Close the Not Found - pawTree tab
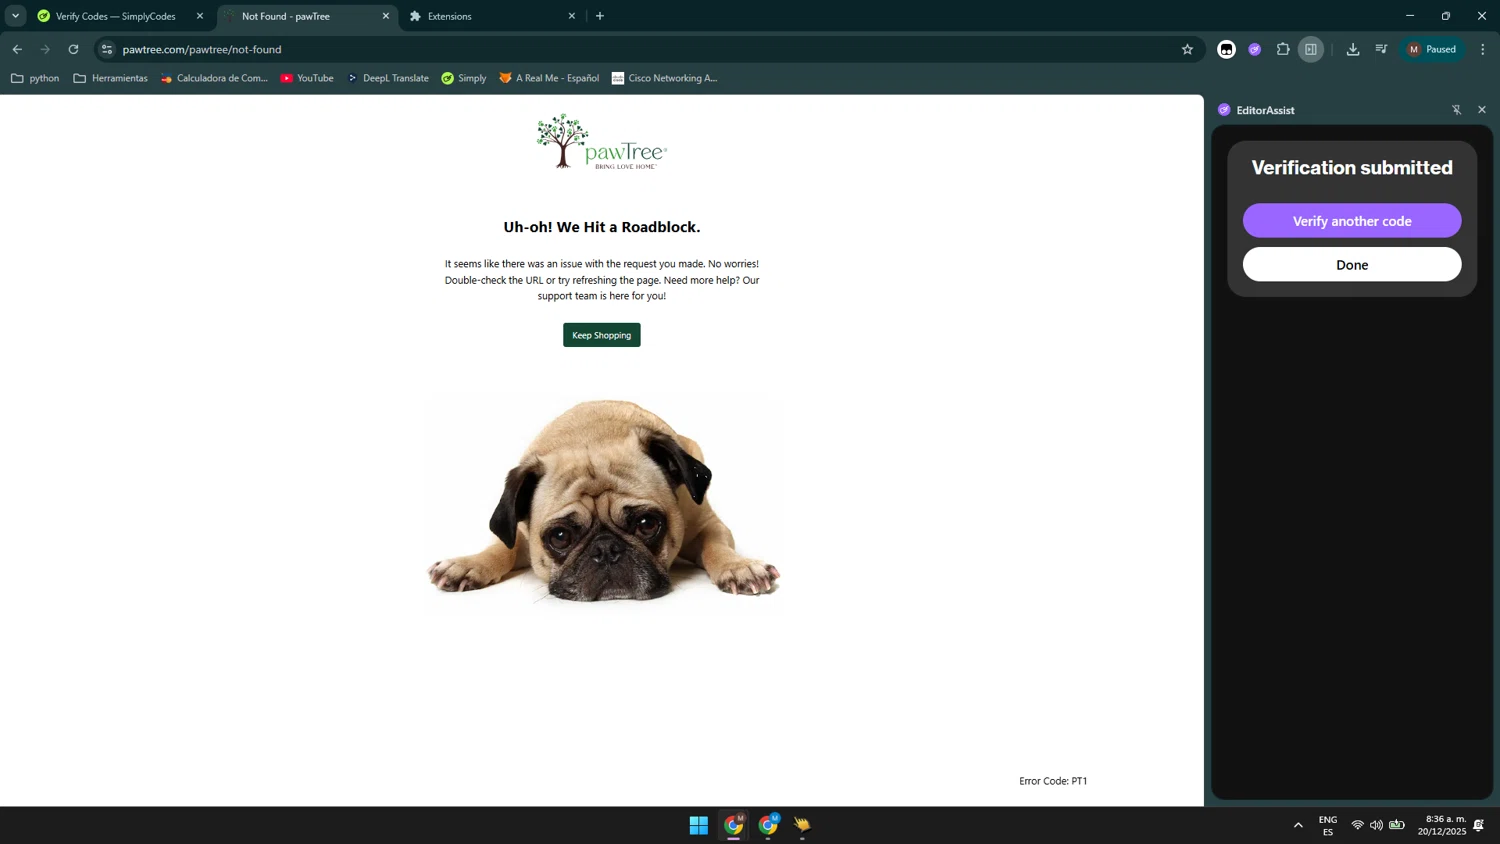 click(x=386, y=16)
